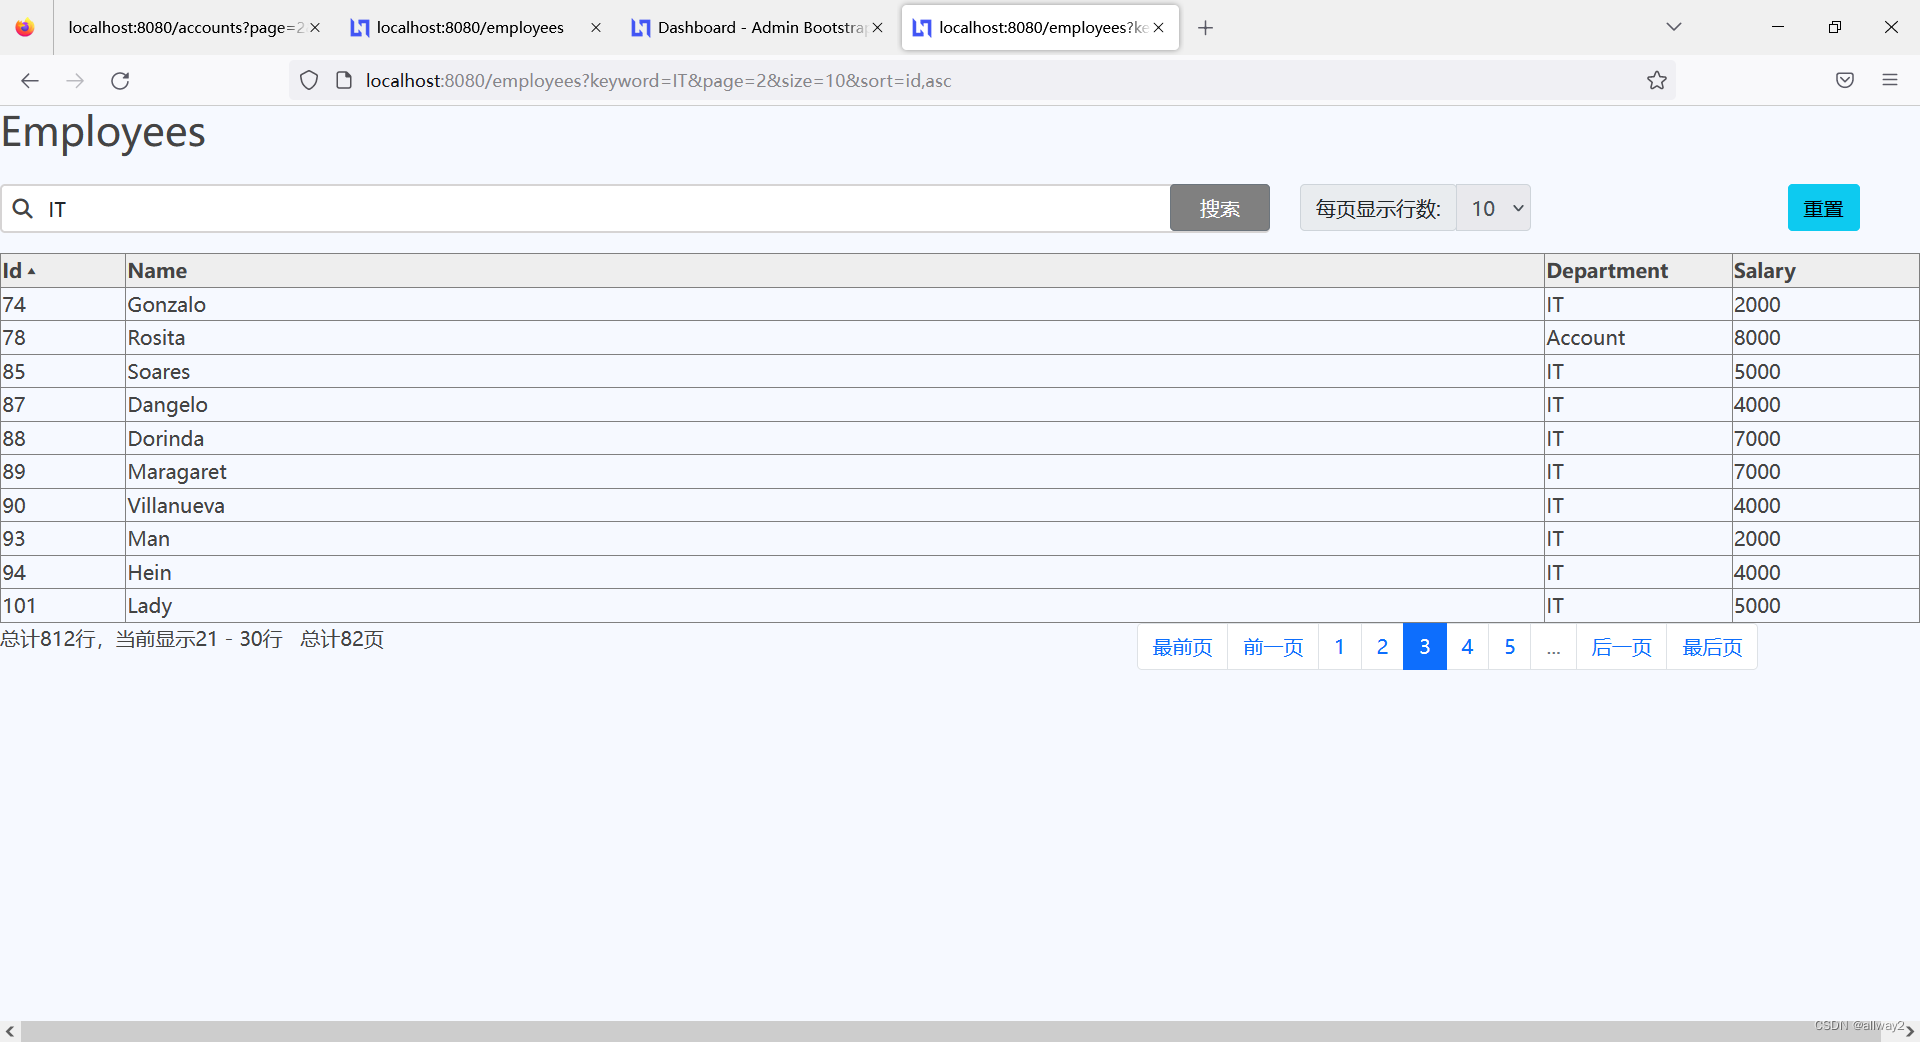
Task: Click the name Dangelo
Action: click(167, 405)
